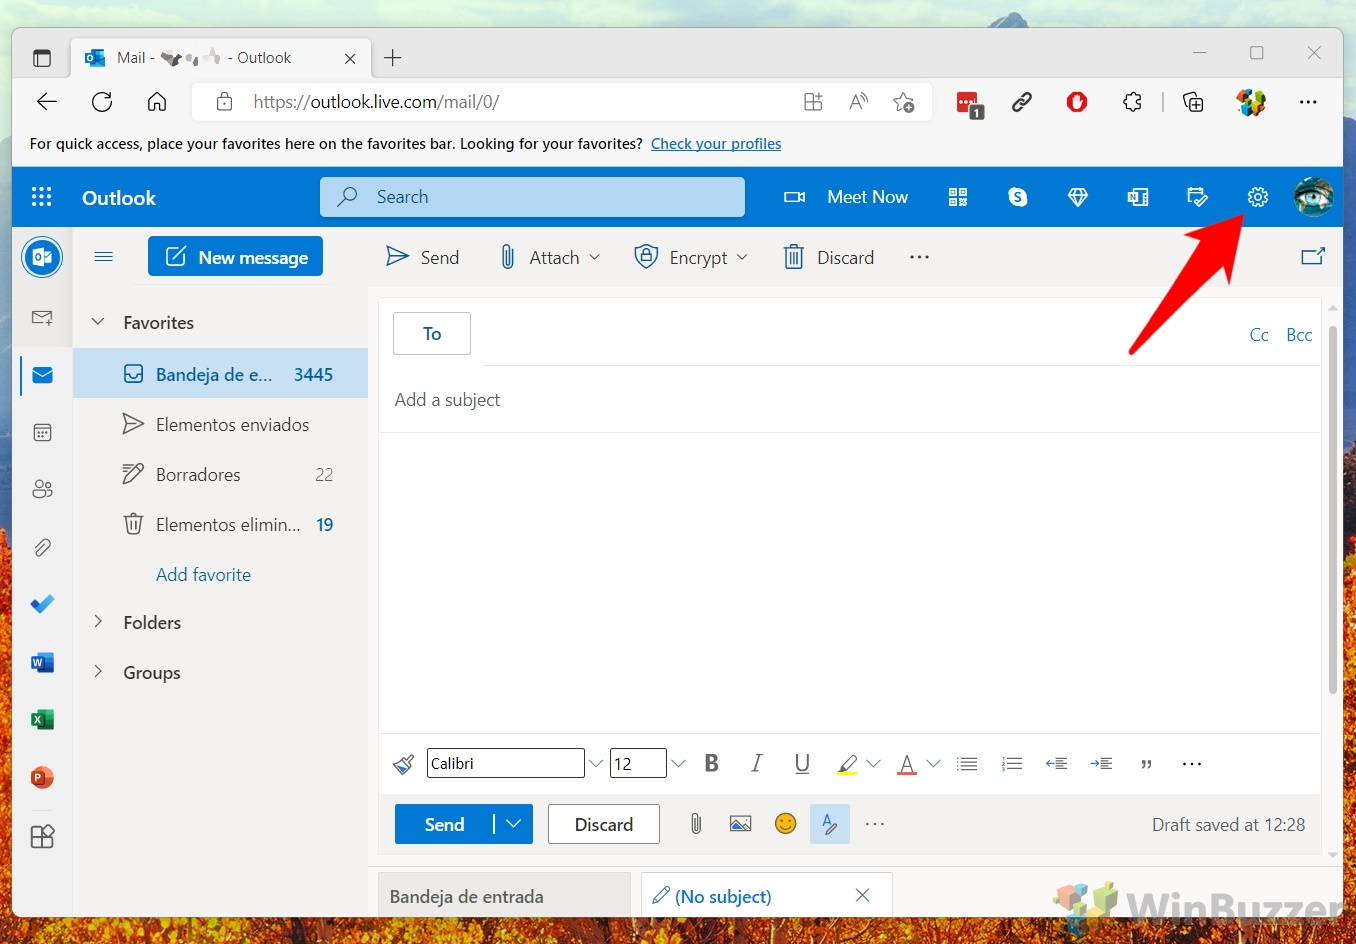Screen dimensions: 1356x944
Task: Toggle the bulleted list
Action: [967, 764]
